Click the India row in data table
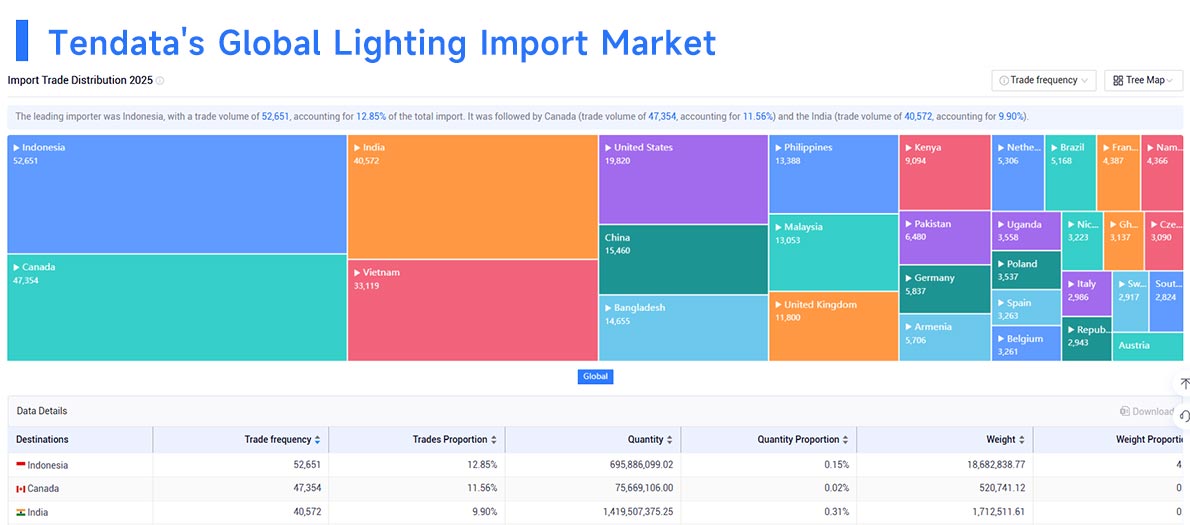Image resolution: width=1190 pixels, height=525 pixels. (x=595, y=512)
